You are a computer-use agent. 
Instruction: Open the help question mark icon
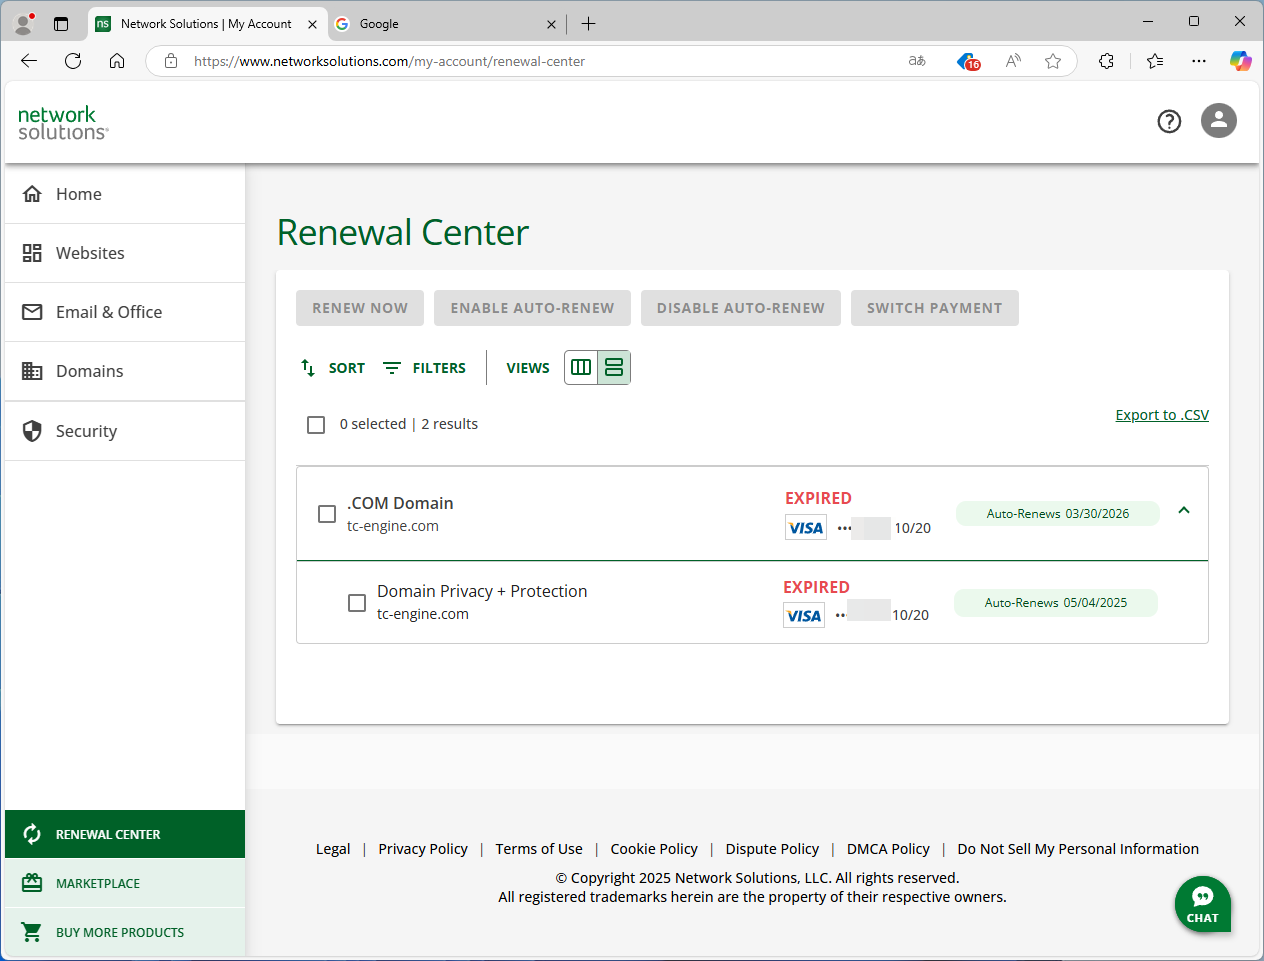click(1169, 121)
